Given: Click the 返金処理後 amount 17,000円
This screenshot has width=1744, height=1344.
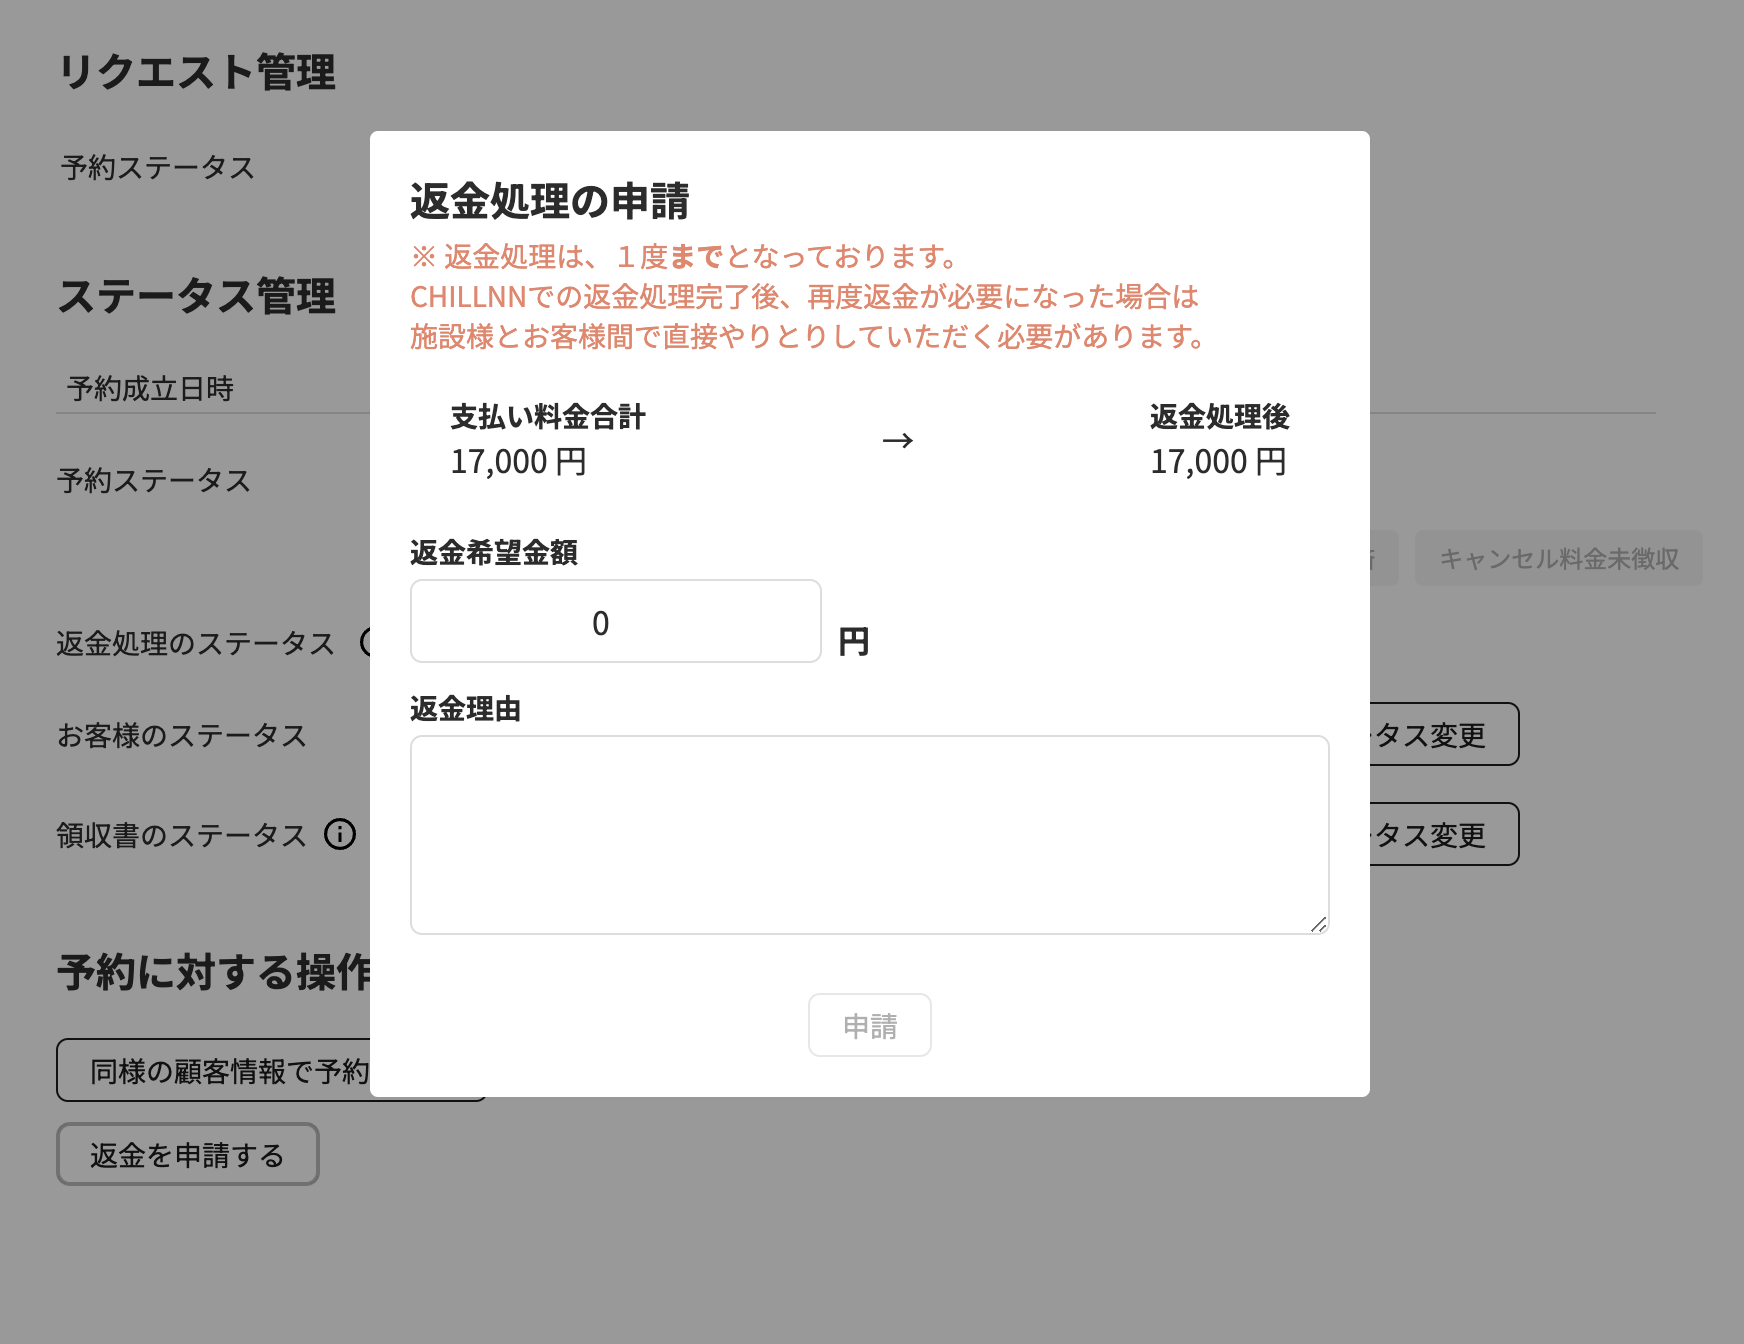Looking at the screenshot, I should pyautogui.click(x=1219, y=461).
